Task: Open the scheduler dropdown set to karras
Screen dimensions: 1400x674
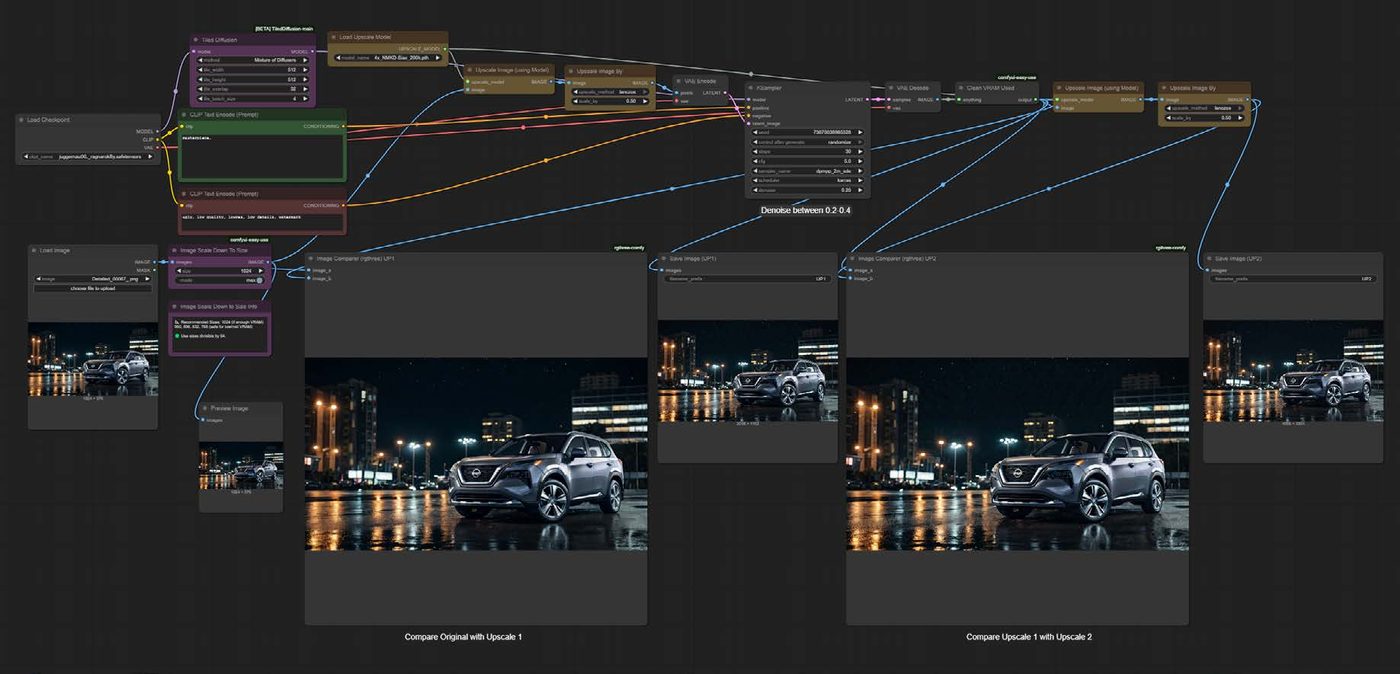Action: [808, 180]
